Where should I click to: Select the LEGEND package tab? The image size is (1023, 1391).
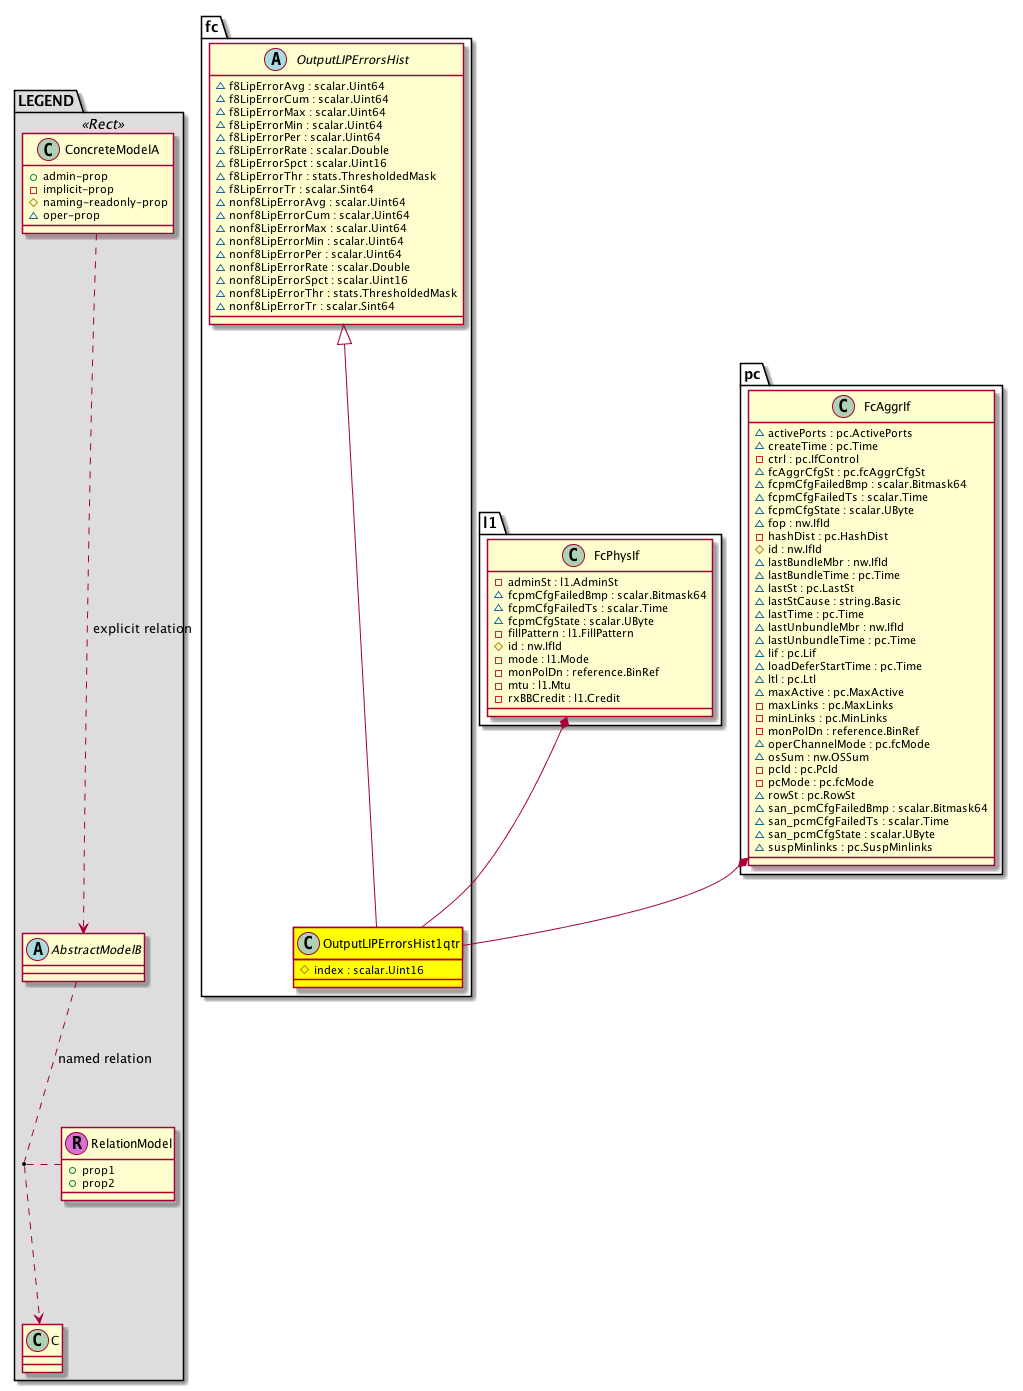click(x=46, y=101)
